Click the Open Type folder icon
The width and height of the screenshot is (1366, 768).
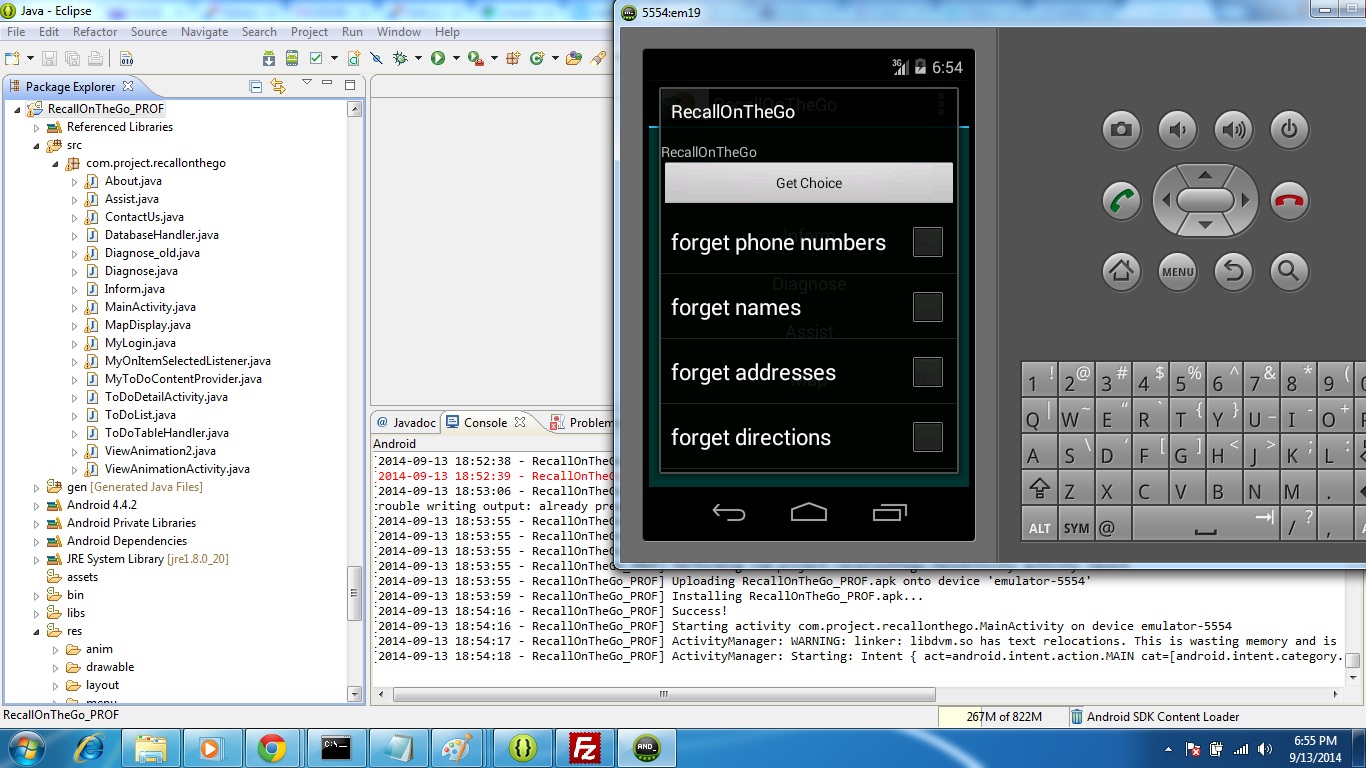574,58
